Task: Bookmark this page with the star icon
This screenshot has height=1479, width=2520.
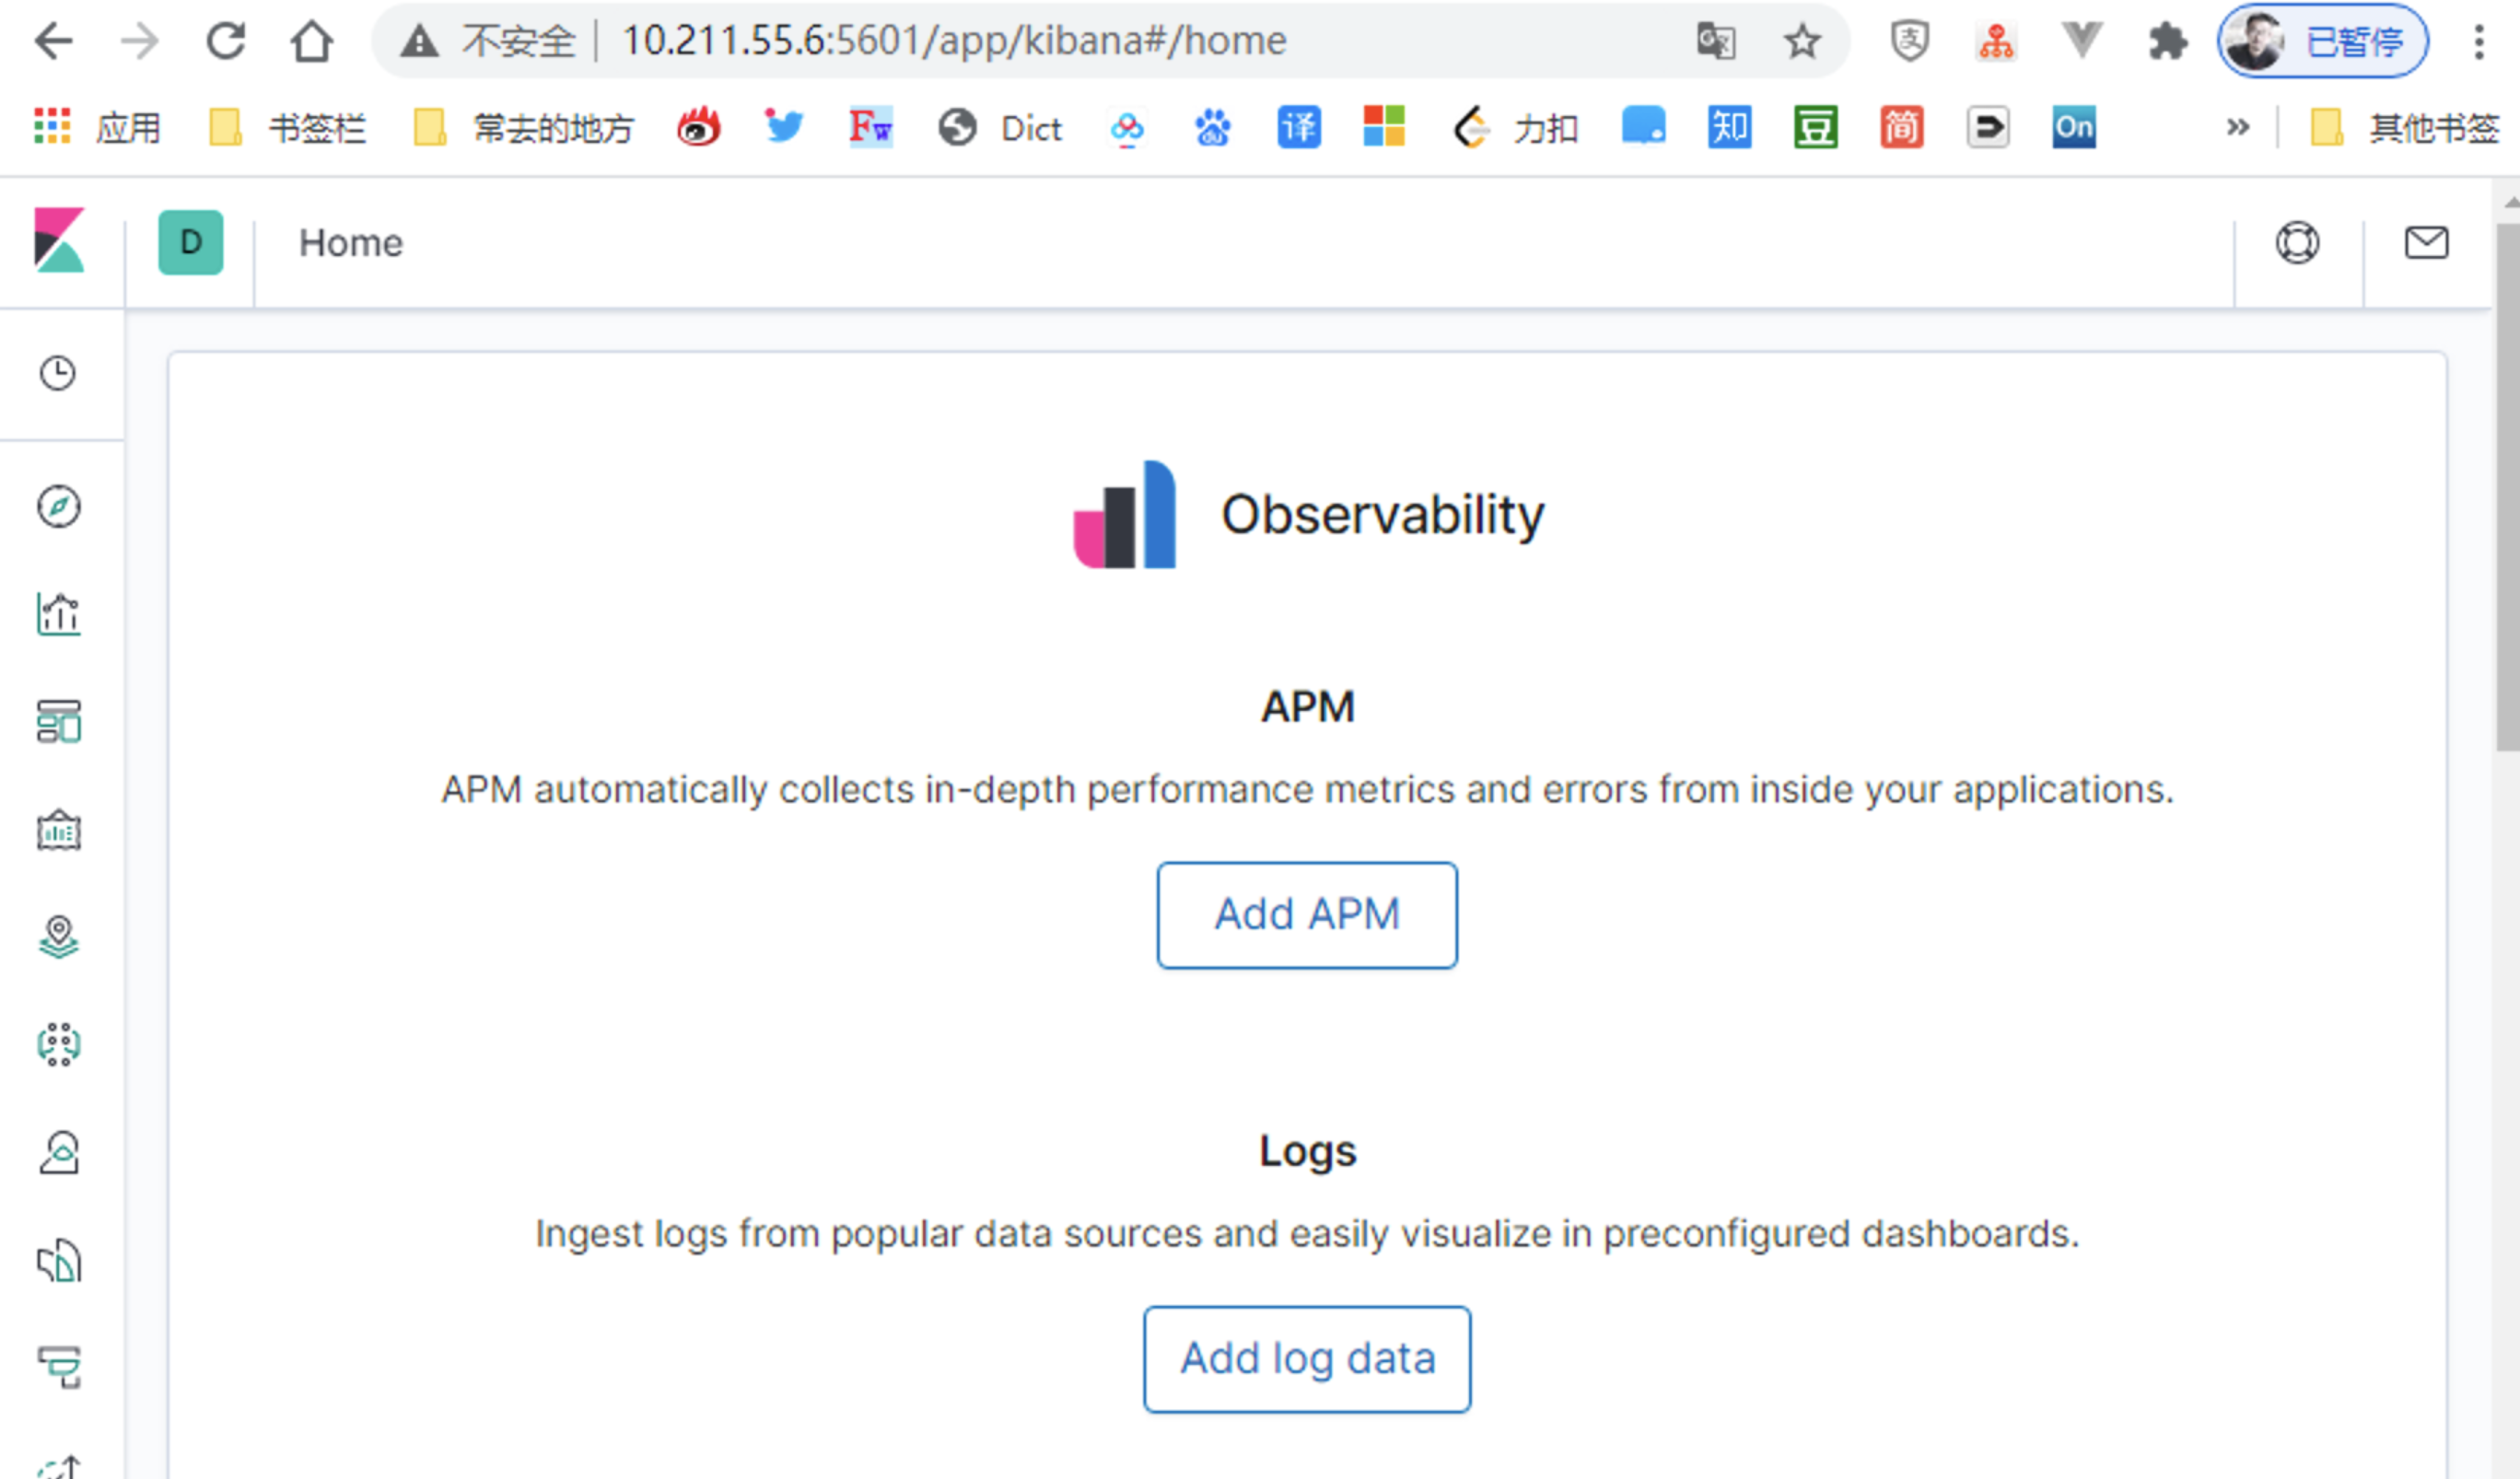Action: (1802, 41)
